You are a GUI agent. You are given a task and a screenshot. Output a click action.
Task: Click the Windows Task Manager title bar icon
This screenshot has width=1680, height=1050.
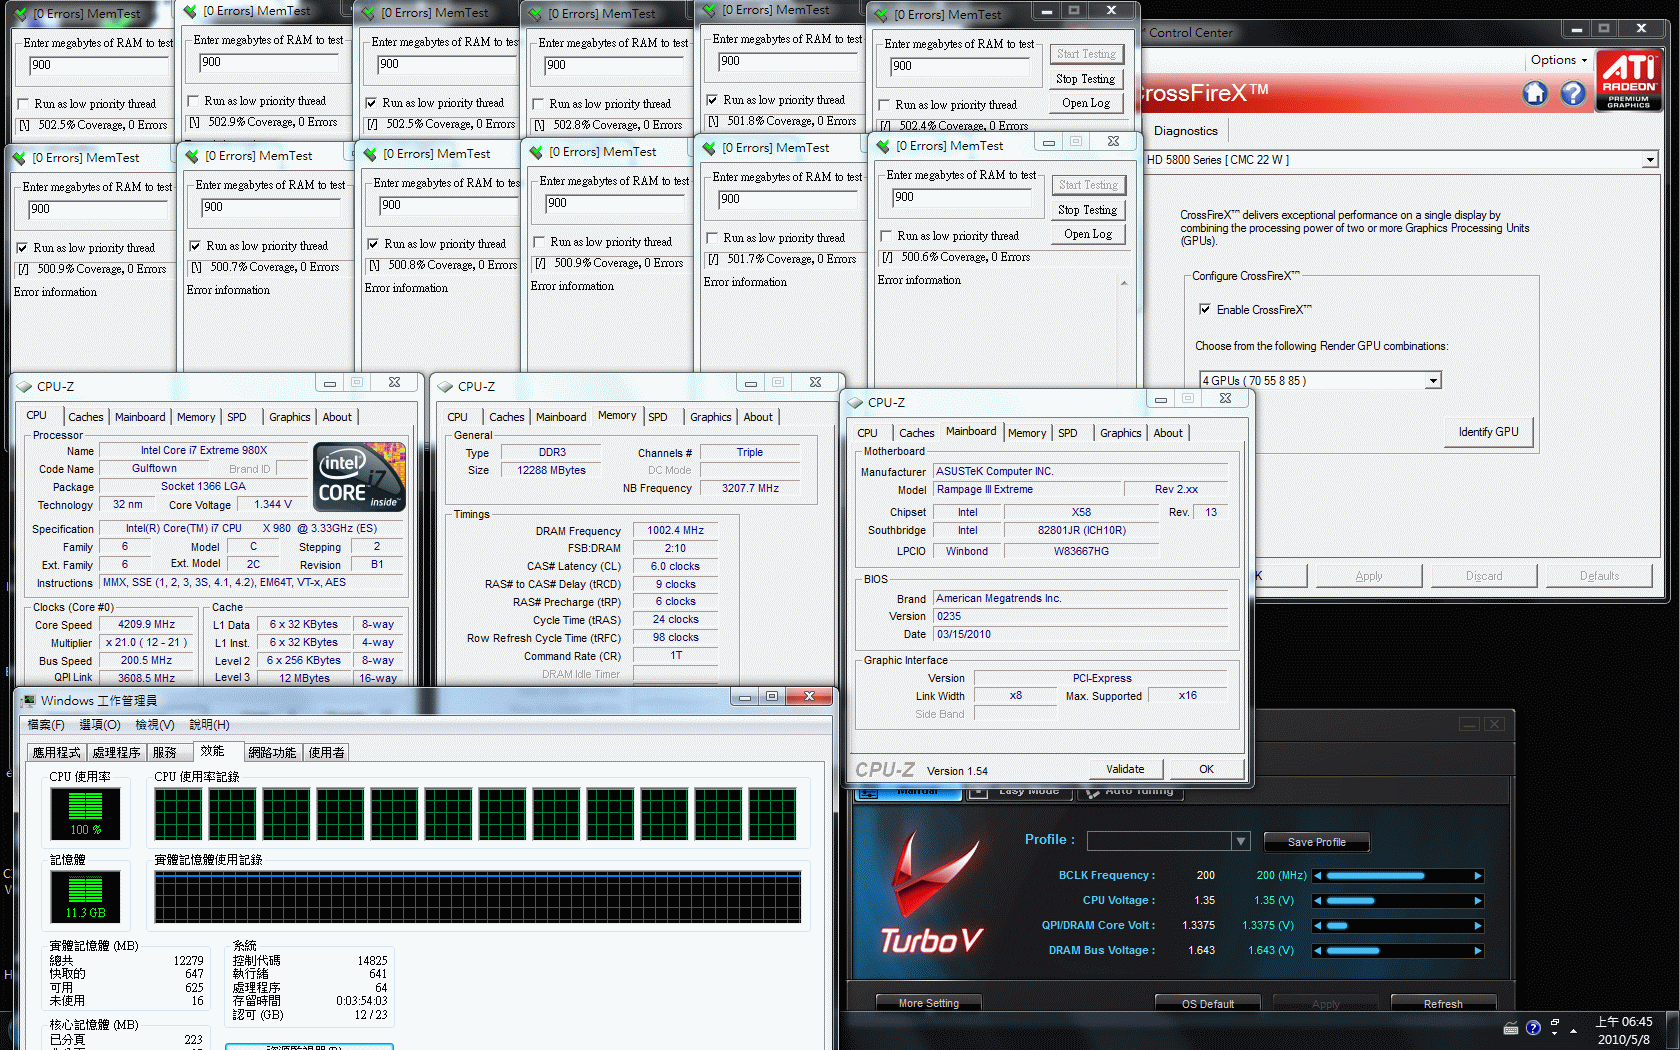click(x=28, y=700)
